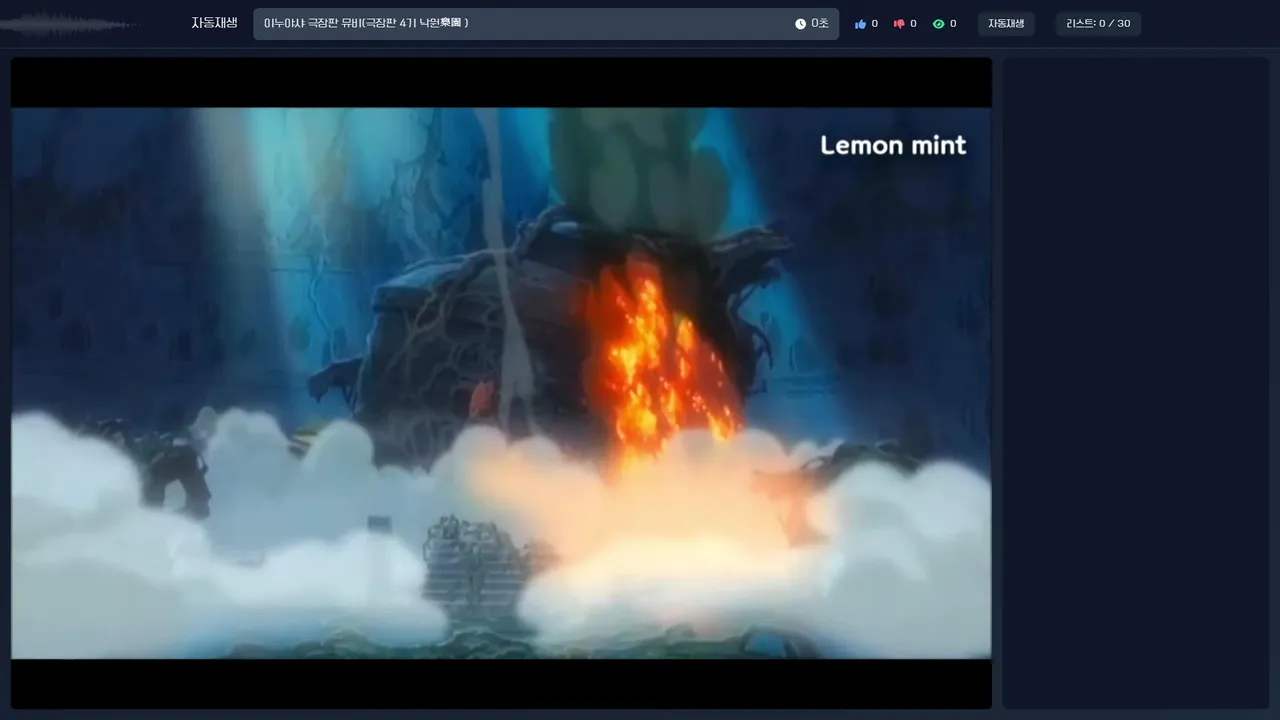Click the 0초 elapsed time value
The height and width of the screenshot is (720, 1280).
coord(820,24)
